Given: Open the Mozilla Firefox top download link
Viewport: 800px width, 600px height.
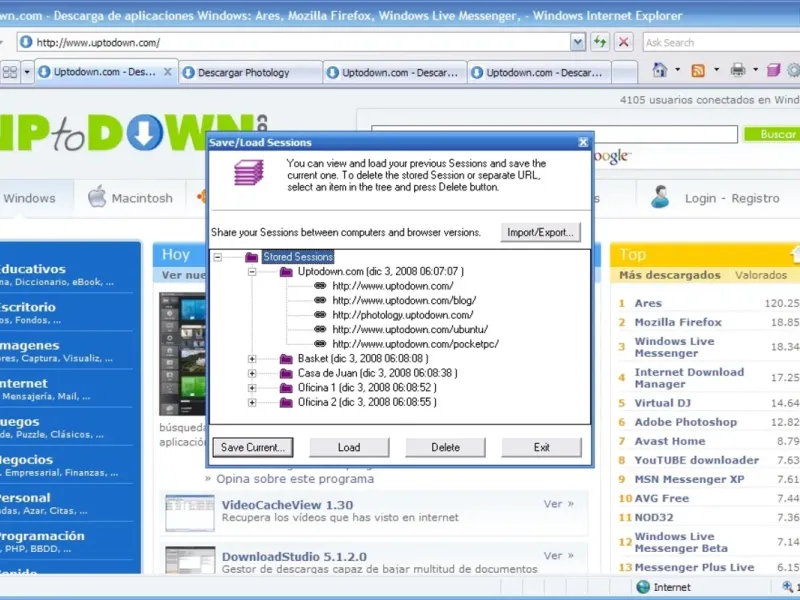Looking at the screenshot, I should 678,322.
